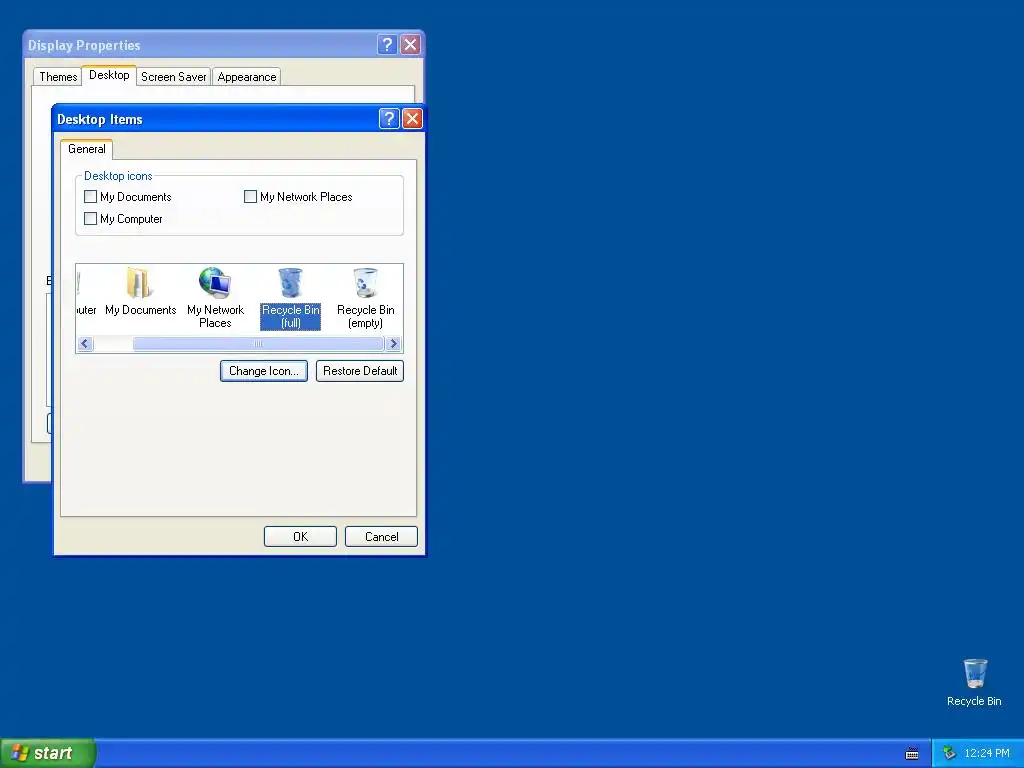Image resolution: width=1024 pixels, height=768 pixels.
Task: Close the Display Properties window
Action: coord(410,44)
